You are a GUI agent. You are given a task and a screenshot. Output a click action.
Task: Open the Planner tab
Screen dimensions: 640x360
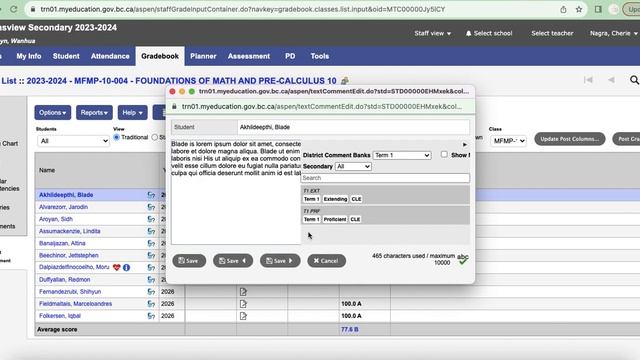(x=203, y=56)
